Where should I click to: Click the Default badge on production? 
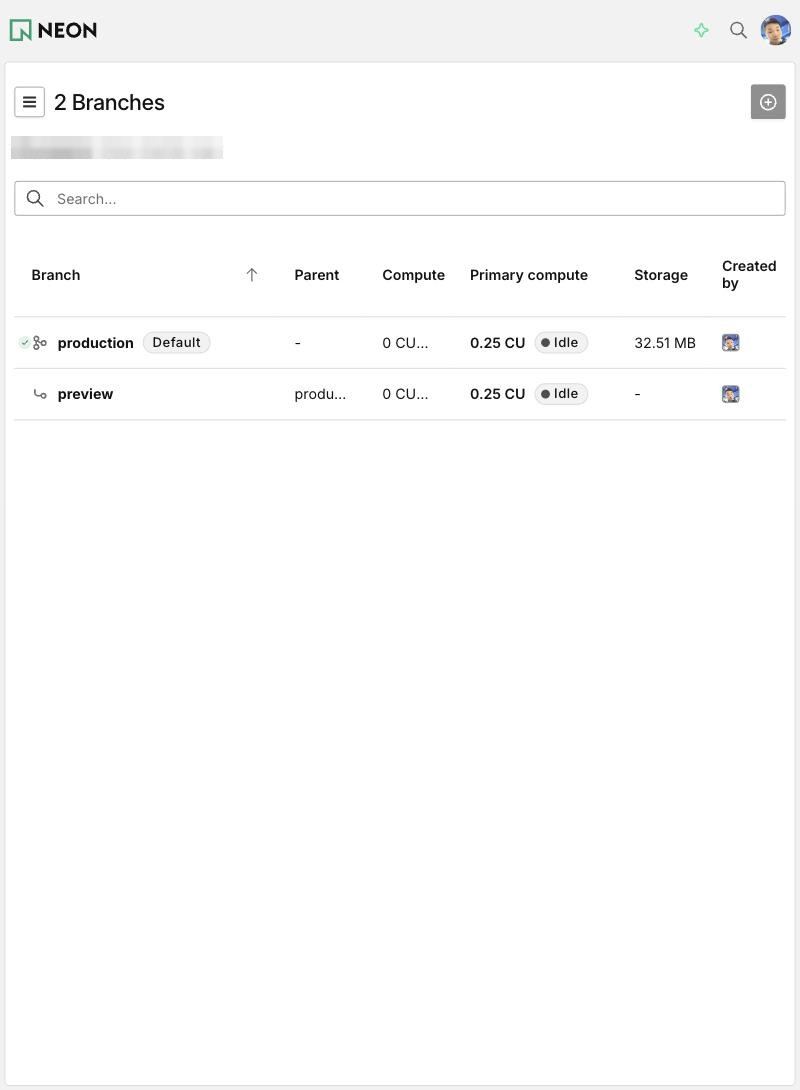click(x=177, y=343)
